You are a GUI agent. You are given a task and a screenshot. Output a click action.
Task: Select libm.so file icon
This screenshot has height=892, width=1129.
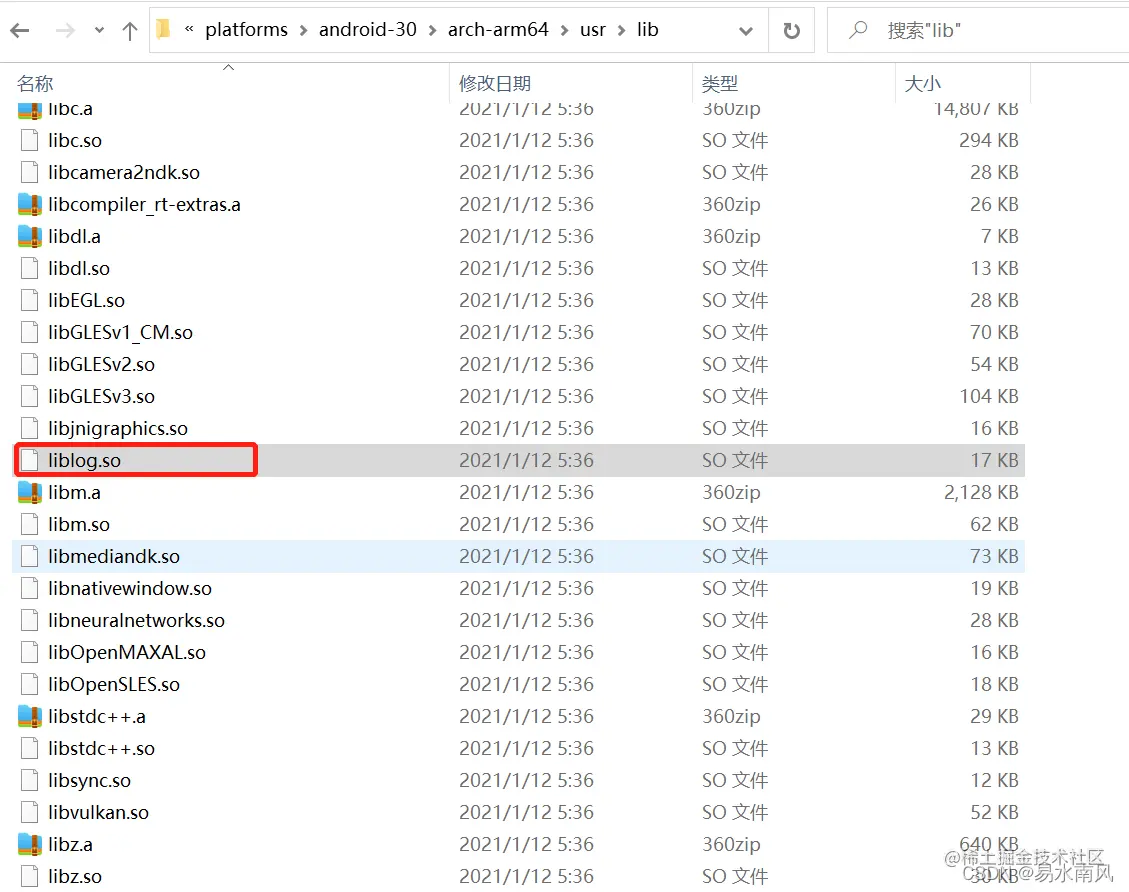(30, 524)
